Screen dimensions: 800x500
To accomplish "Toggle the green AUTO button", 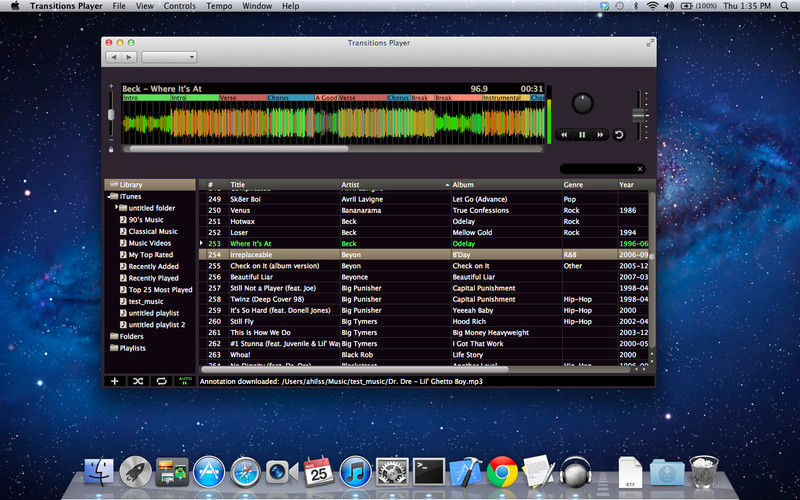I will click(x=185, y=381).
